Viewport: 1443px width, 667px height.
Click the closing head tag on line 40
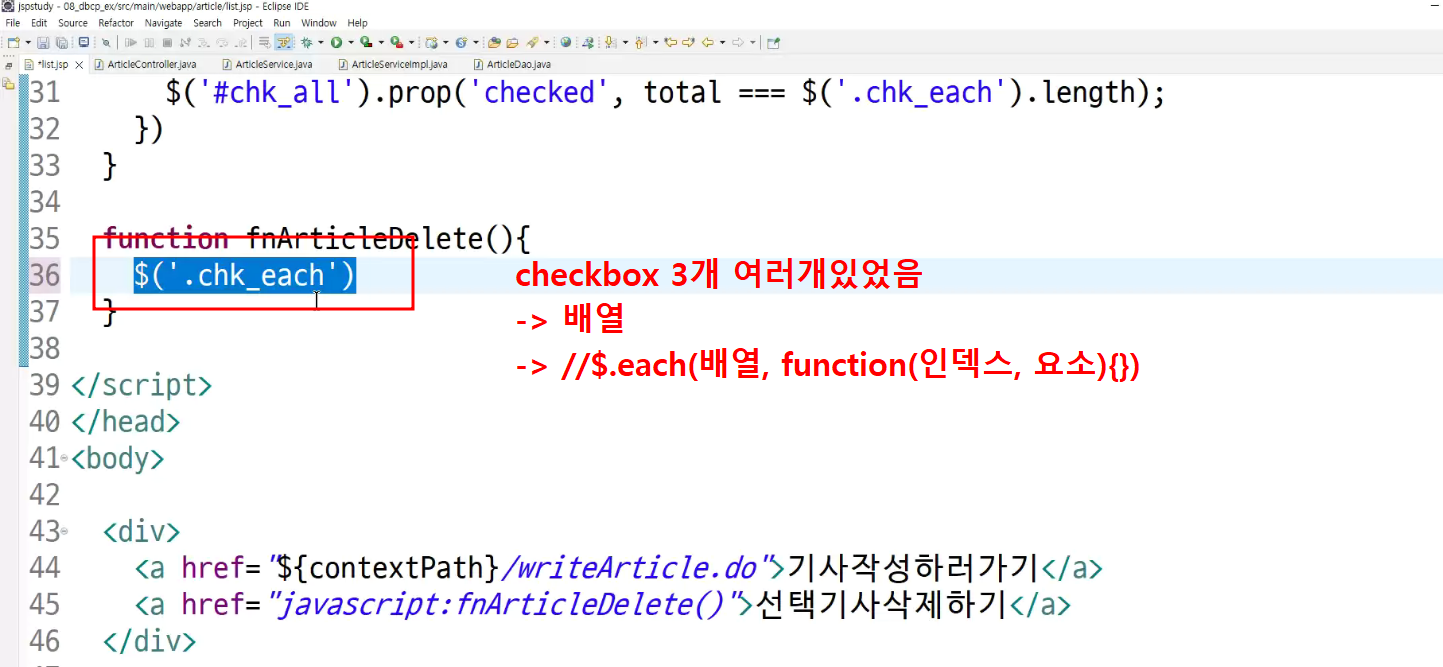click(x=125, y=422)
